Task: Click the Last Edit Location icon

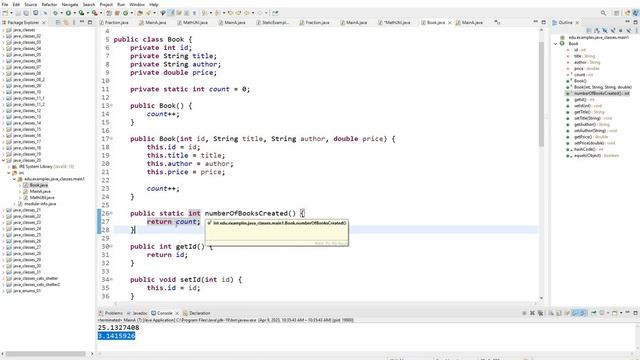Action: point(231,13)
